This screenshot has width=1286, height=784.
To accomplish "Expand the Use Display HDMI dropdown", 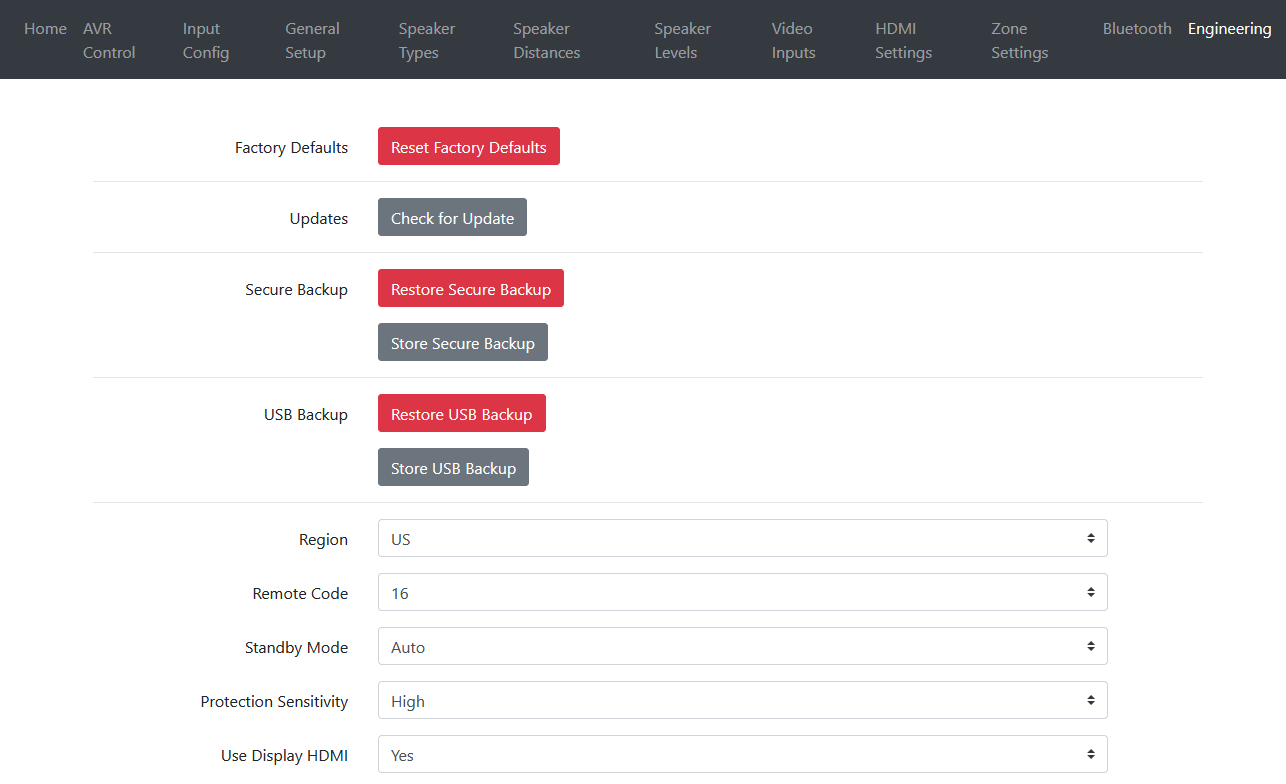I will [742, 755].
